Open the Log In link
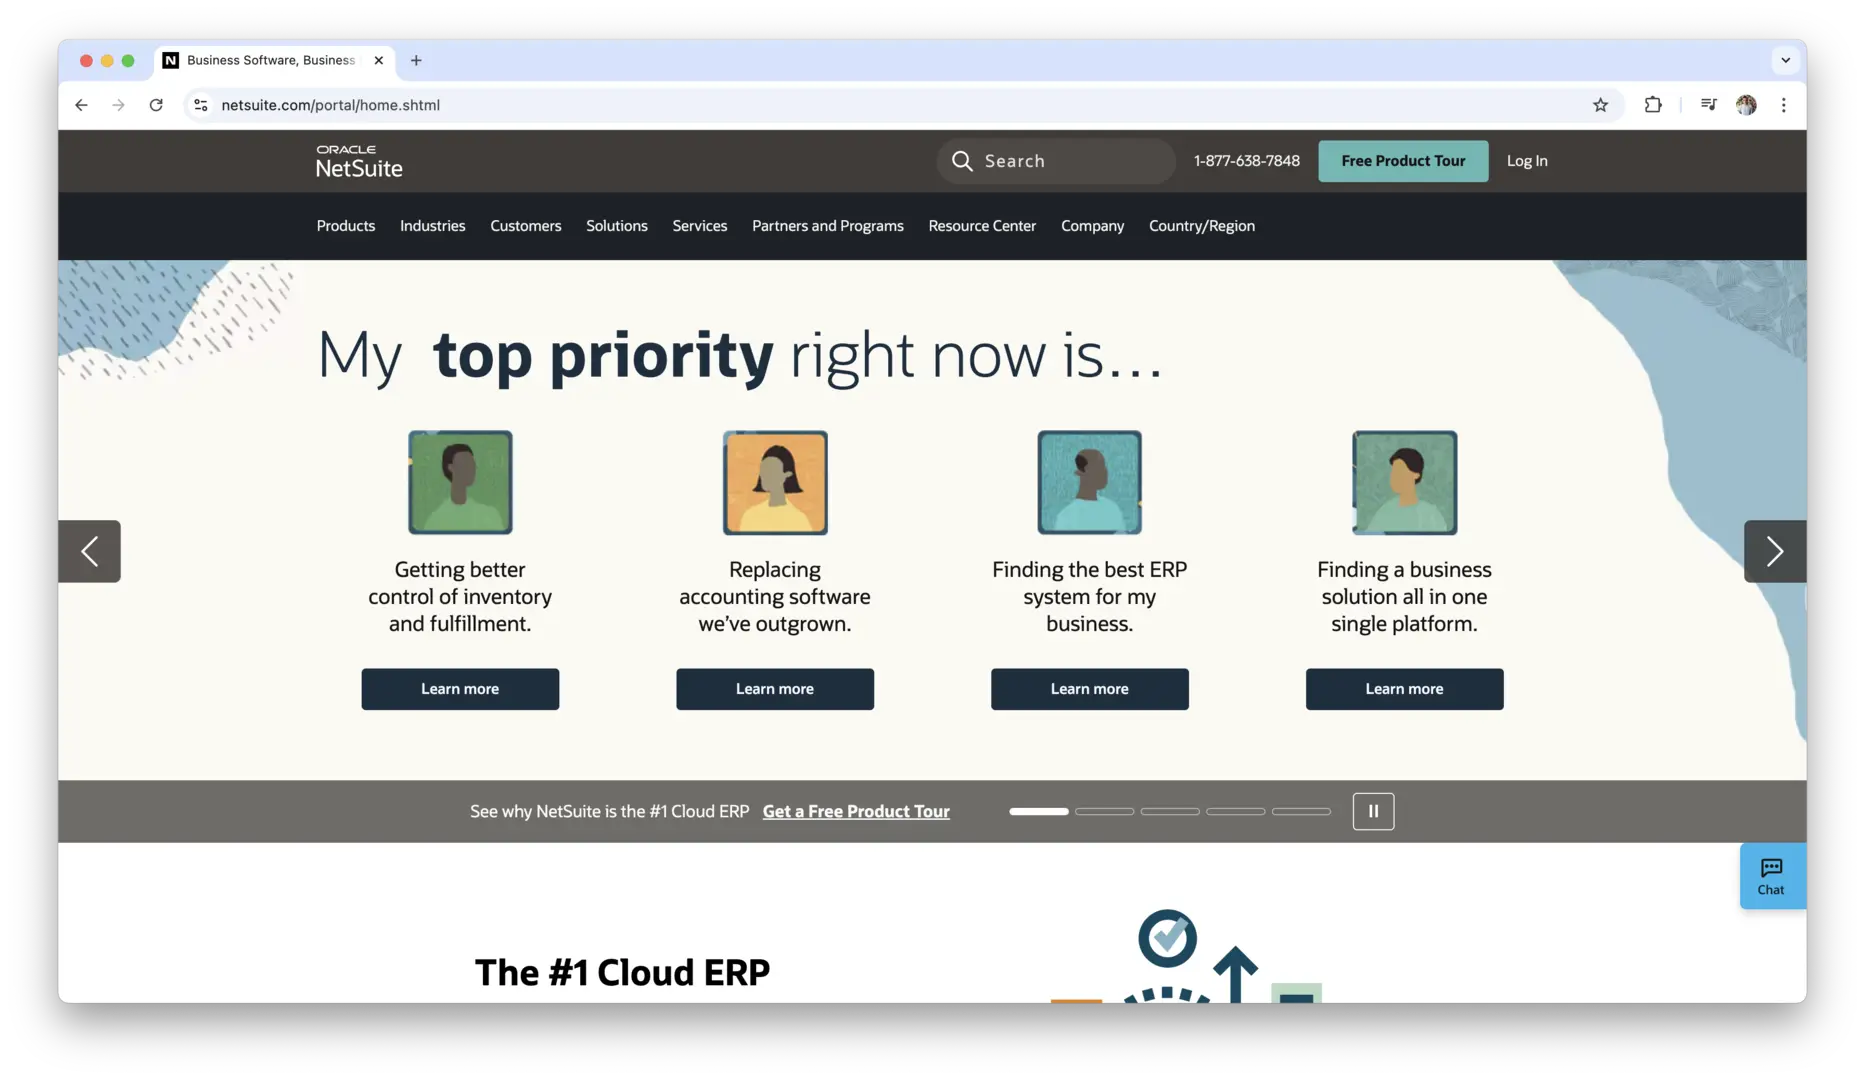This screenshot has width=1865, height=1080. (x=1527, y=161)
